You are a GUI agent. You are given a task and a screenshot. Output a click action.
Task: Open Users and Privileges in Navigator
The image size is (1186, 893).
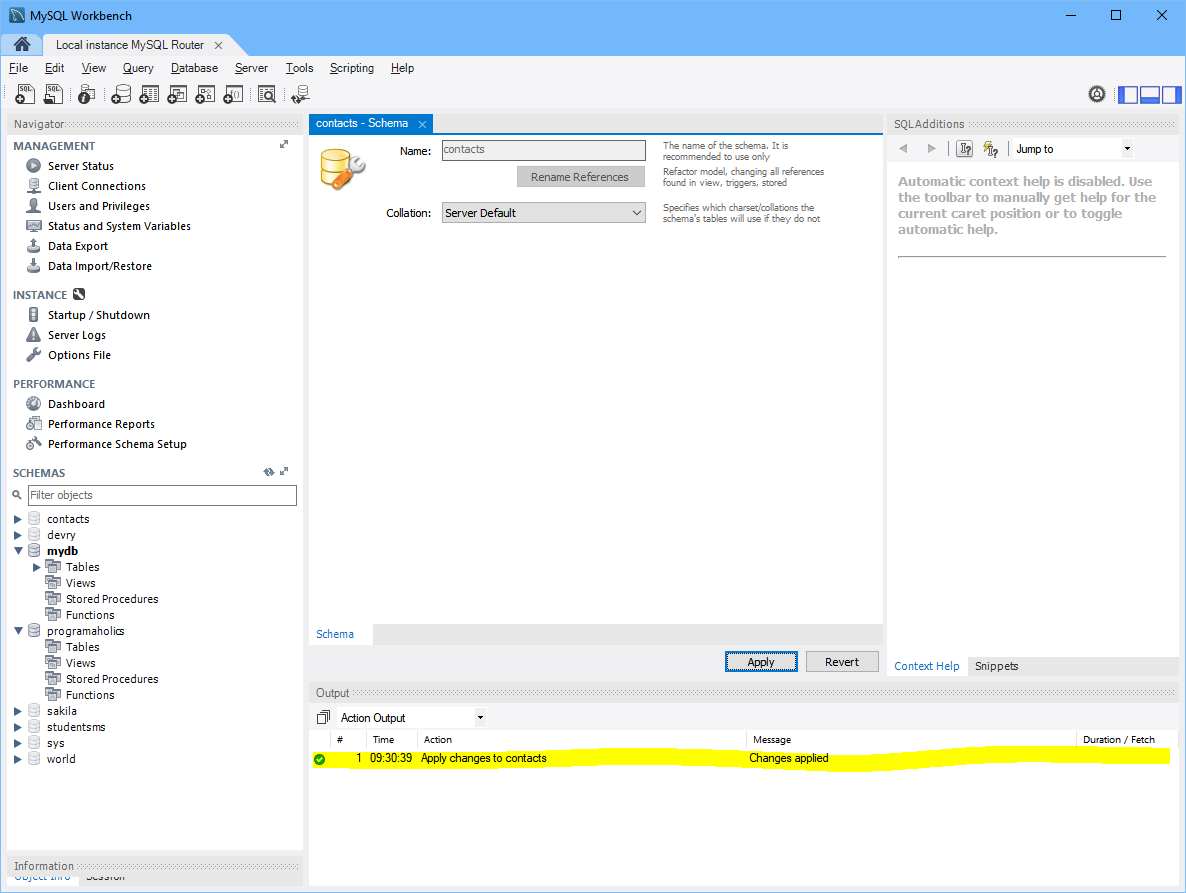click(98, 206)
